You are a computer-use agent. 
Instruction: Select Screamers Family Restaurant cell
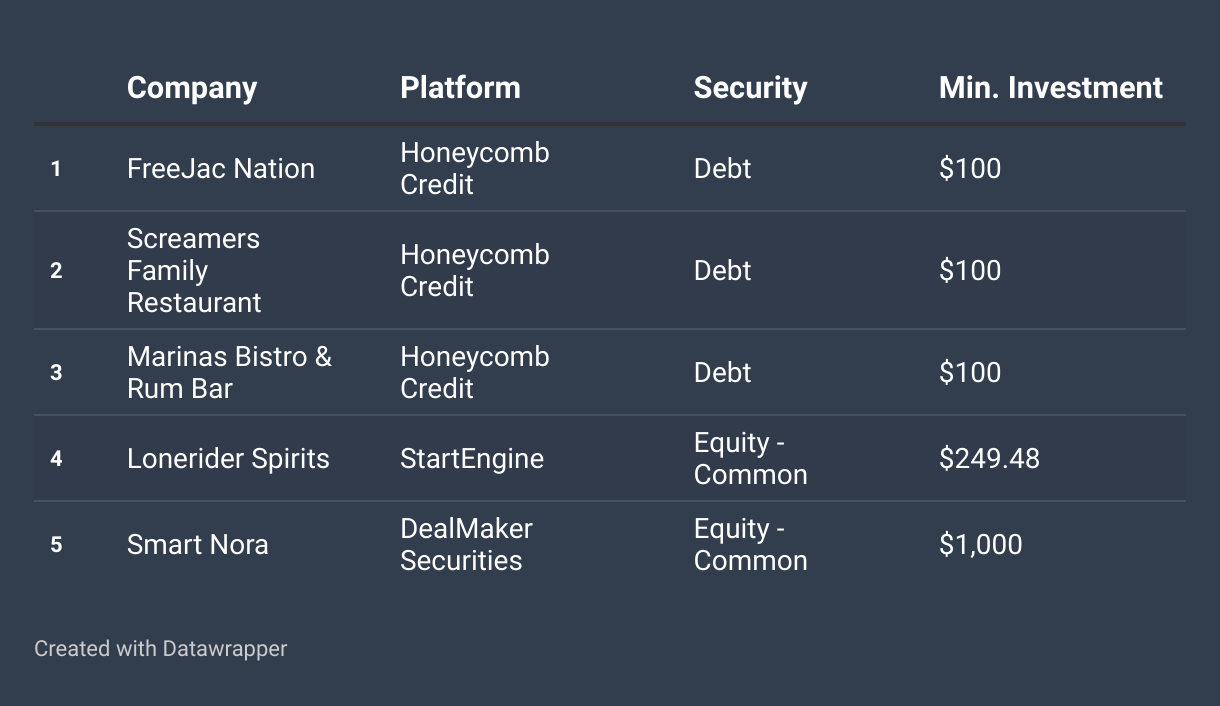pyautogui.click(x=194, y=271)
